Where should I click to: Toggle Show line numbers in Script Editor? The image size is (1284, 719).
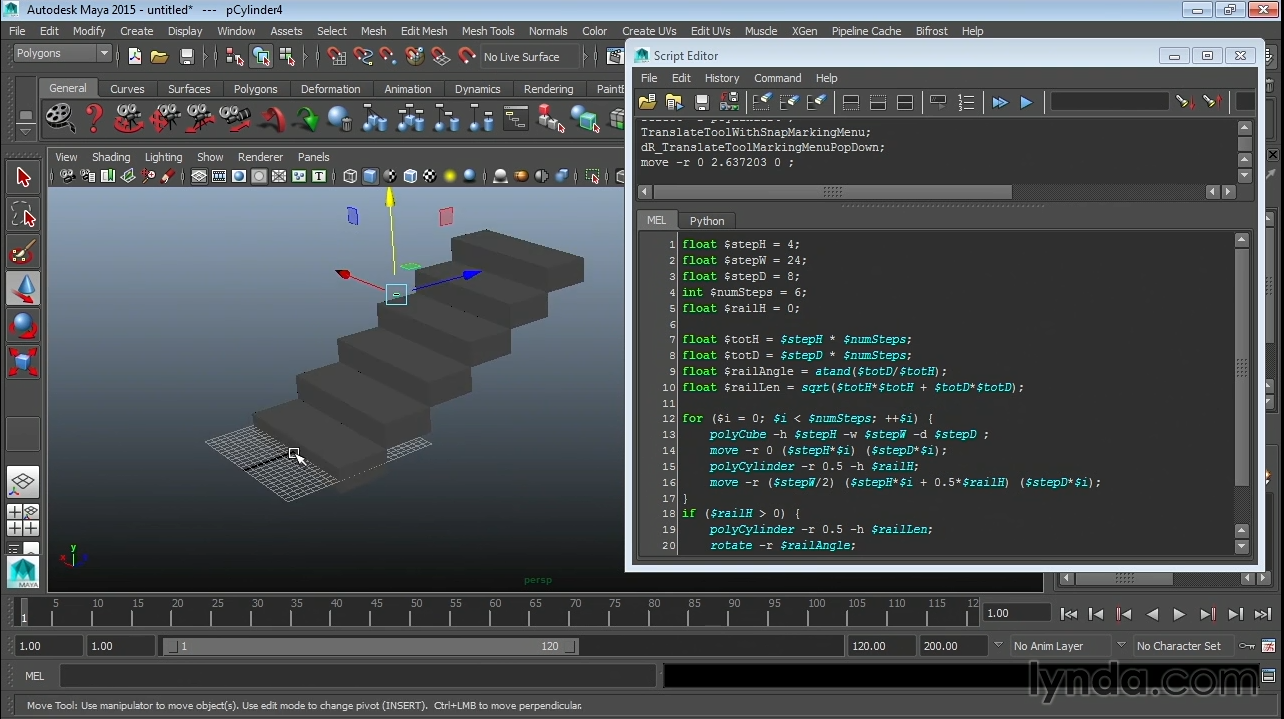click(966, 102)
